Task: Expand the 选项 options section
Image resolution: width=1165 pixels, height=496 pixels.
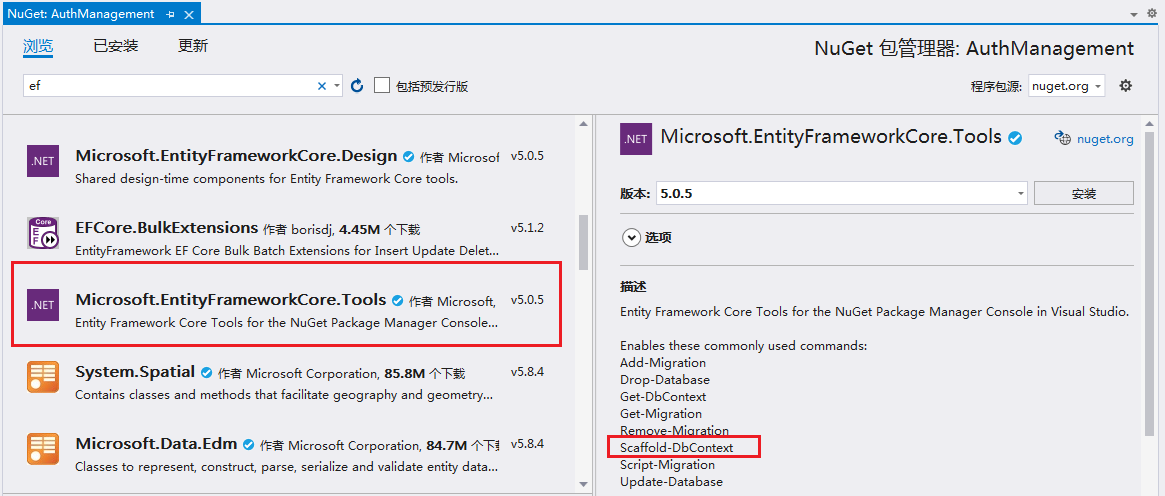Action: (631, 237)
